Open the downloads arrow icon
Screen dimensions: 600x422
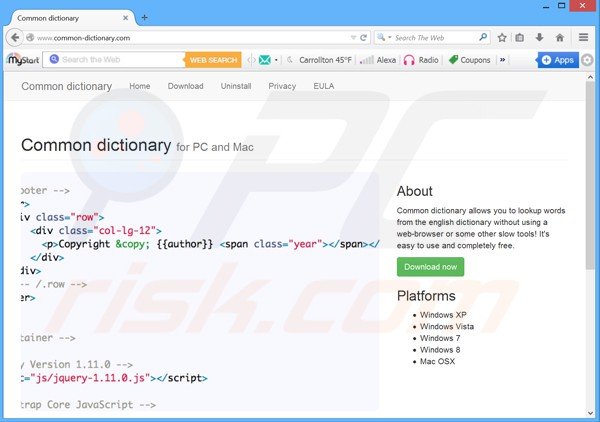click(540, 37)
